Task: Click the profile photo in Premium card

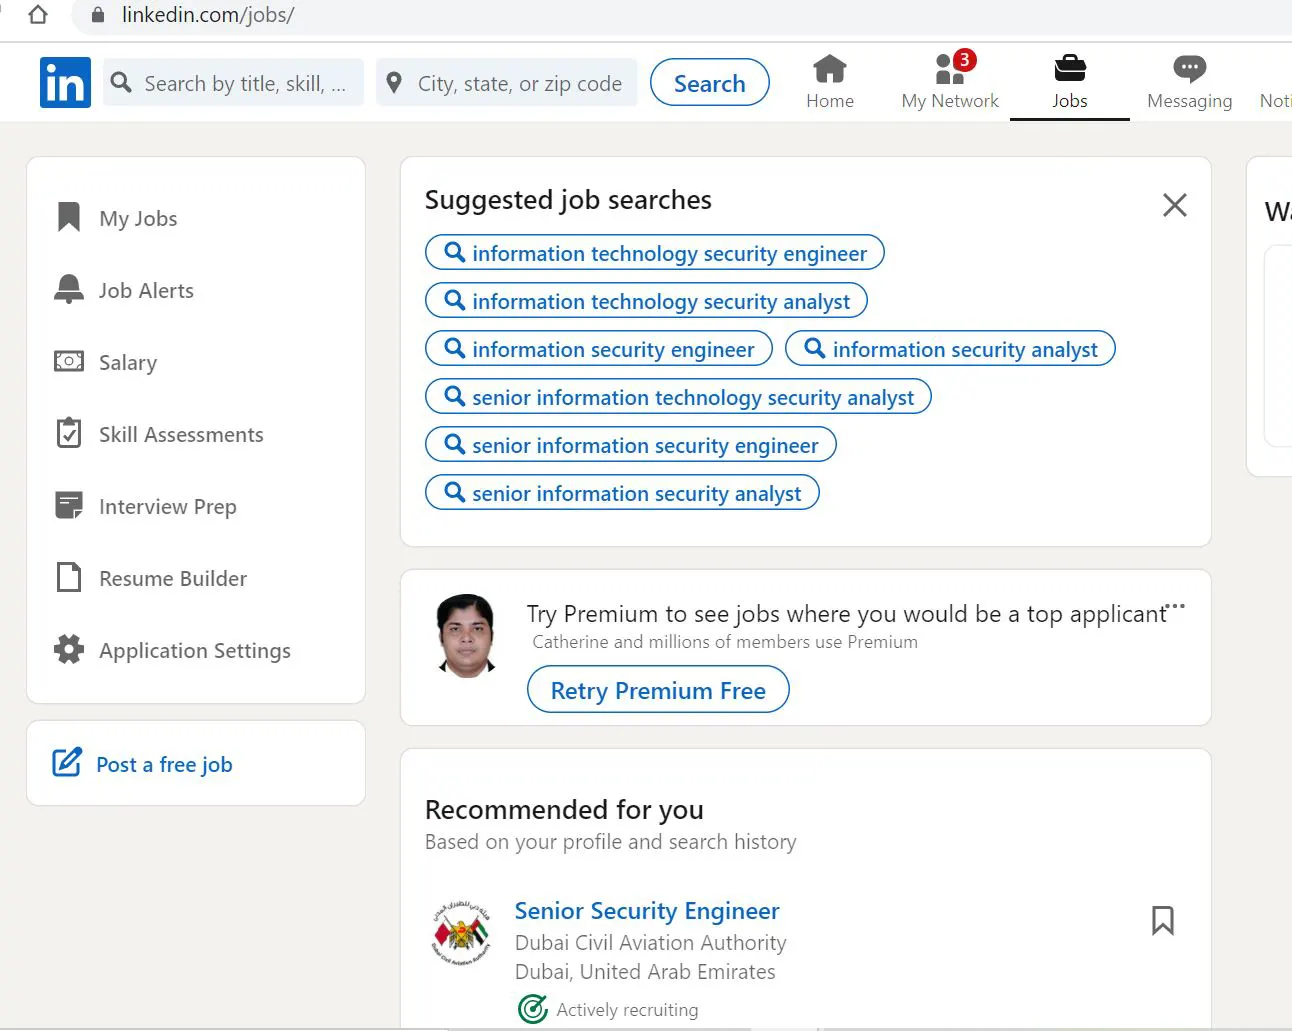Action: [467, 636]
